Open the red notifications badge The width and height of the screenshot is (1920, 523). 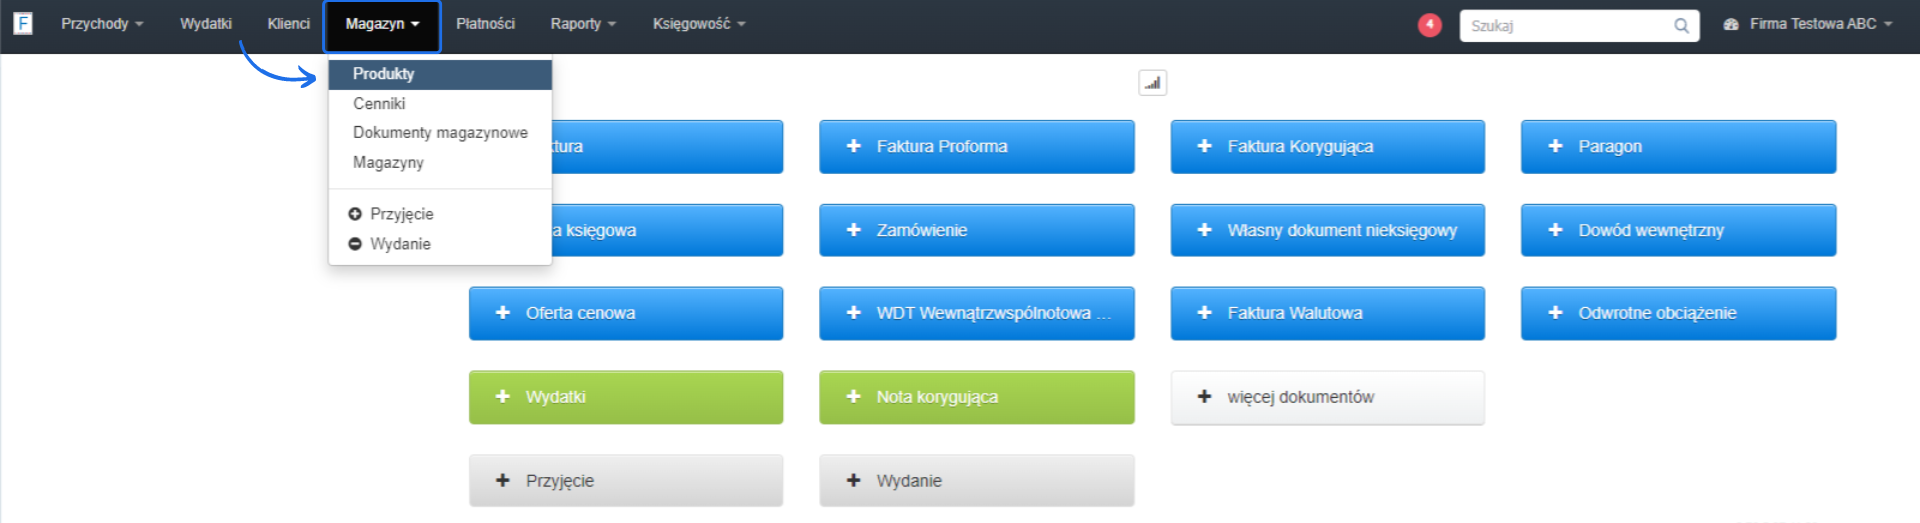1429,25
